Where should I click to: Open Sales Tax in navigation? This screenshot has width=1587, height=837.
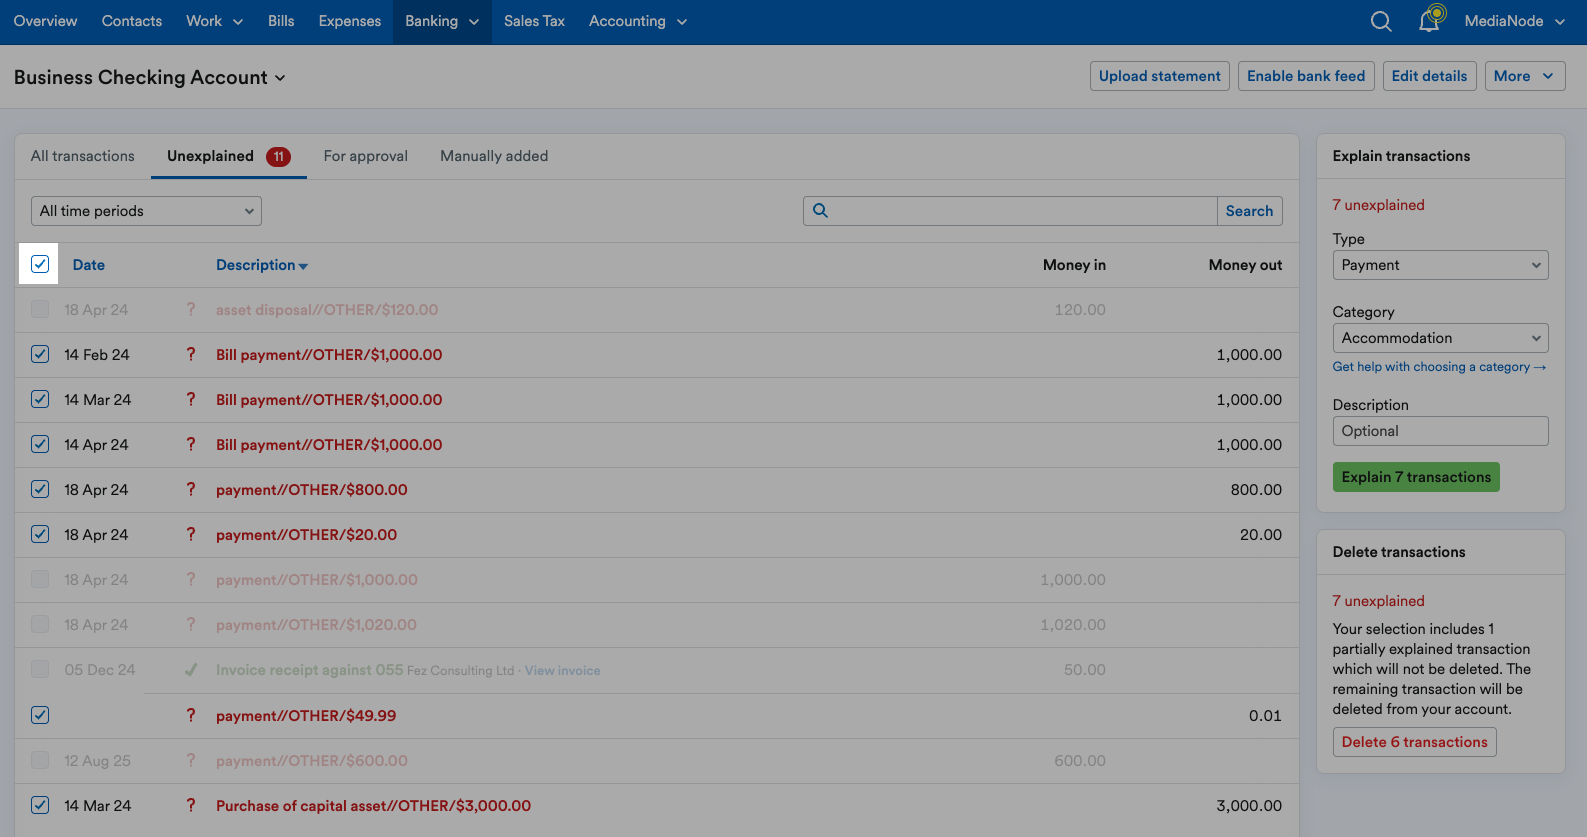tap(534, 21)
